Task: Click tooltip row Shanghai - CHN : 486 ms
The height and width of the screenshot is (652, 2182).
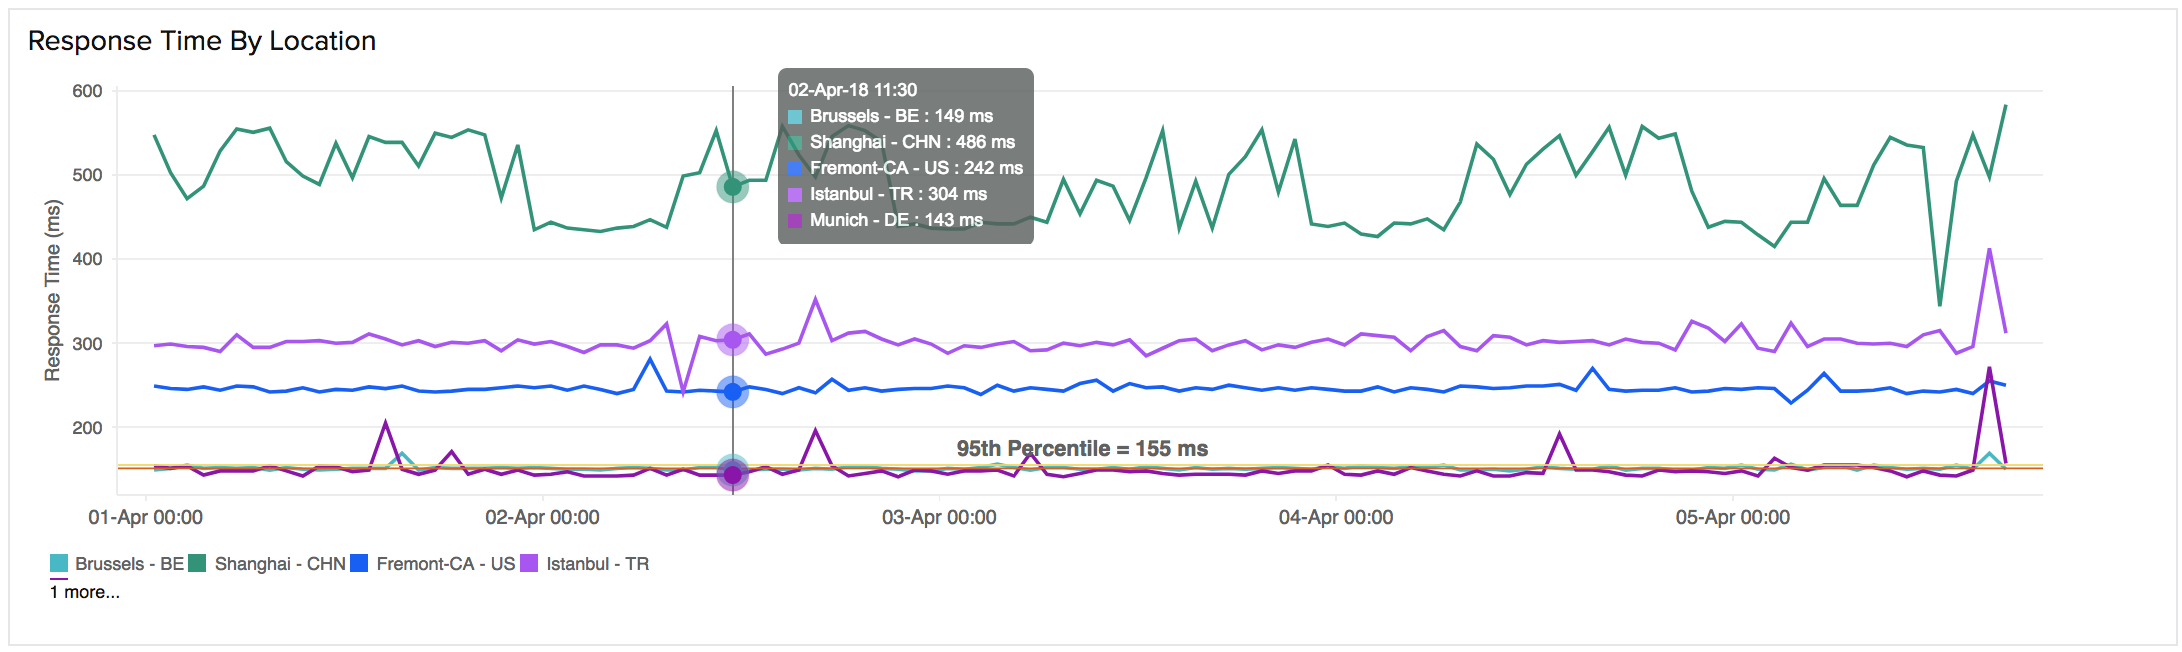Action: (x=911, y=142)
